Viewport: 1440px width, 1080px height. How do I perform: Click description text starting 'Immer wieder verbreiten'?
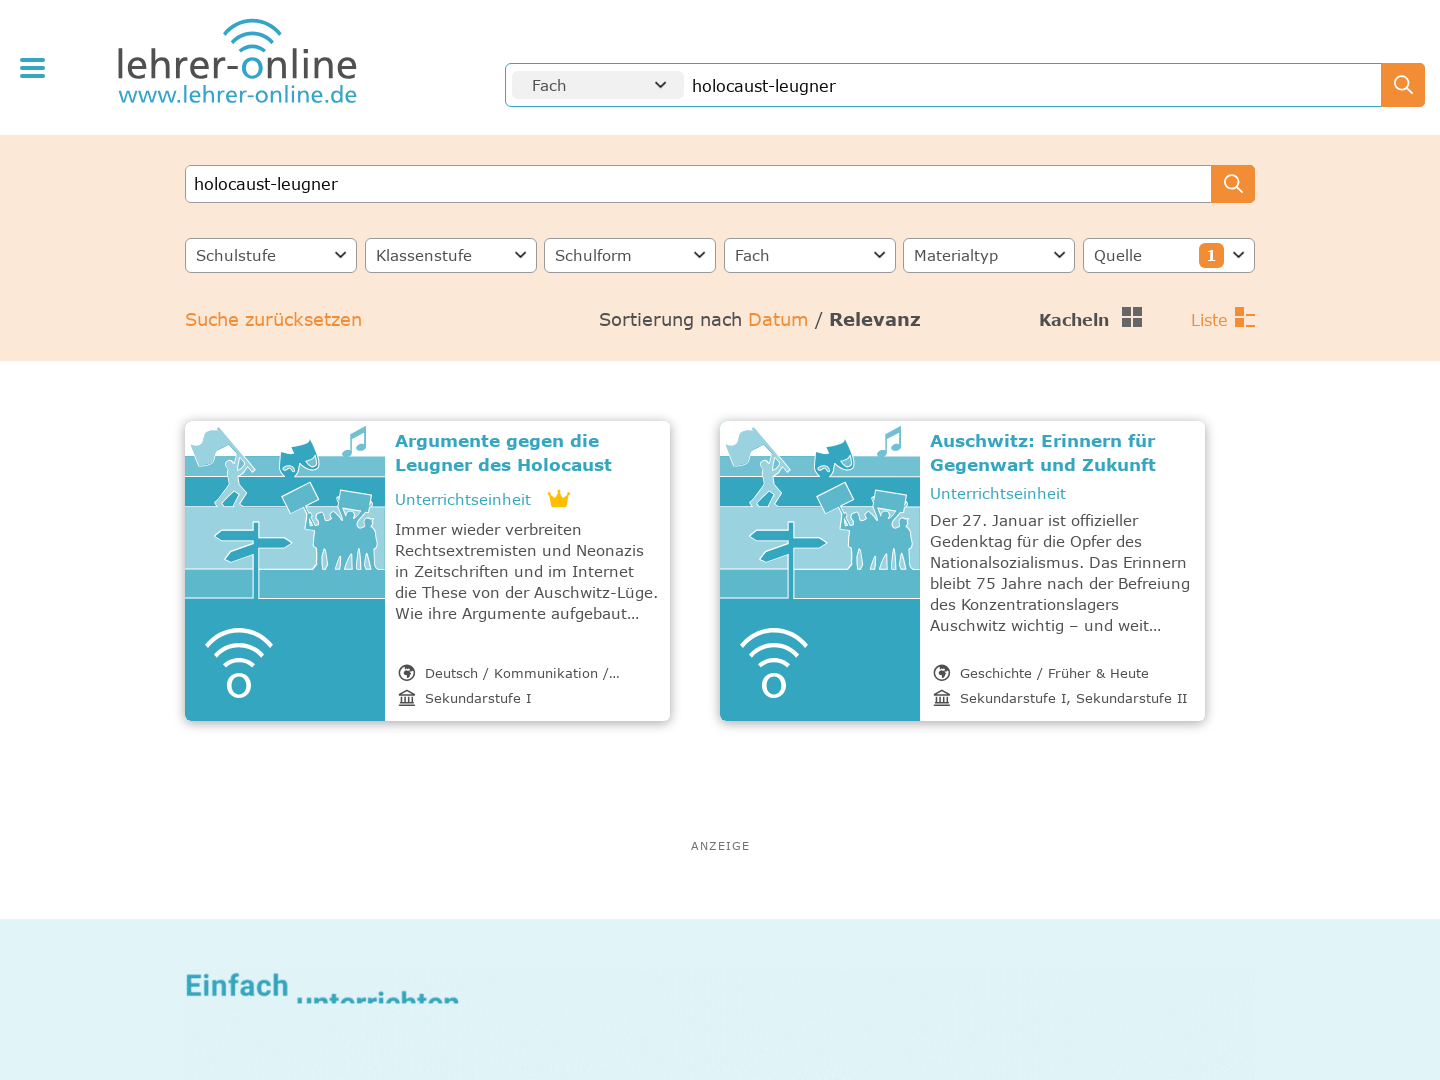(527, 571)
